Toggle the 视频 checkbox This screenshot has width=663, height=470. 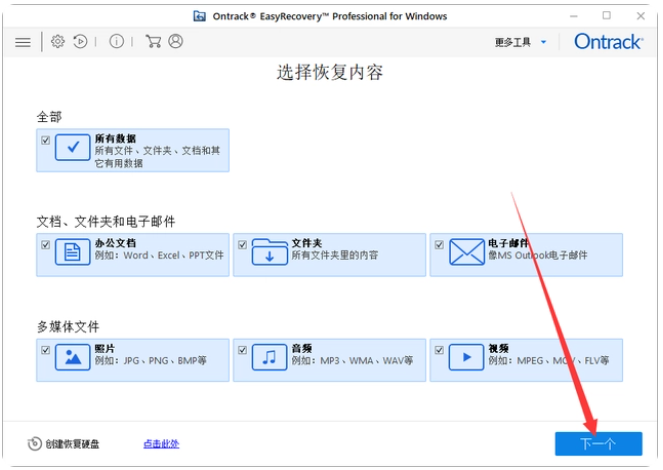pos(439,350)
